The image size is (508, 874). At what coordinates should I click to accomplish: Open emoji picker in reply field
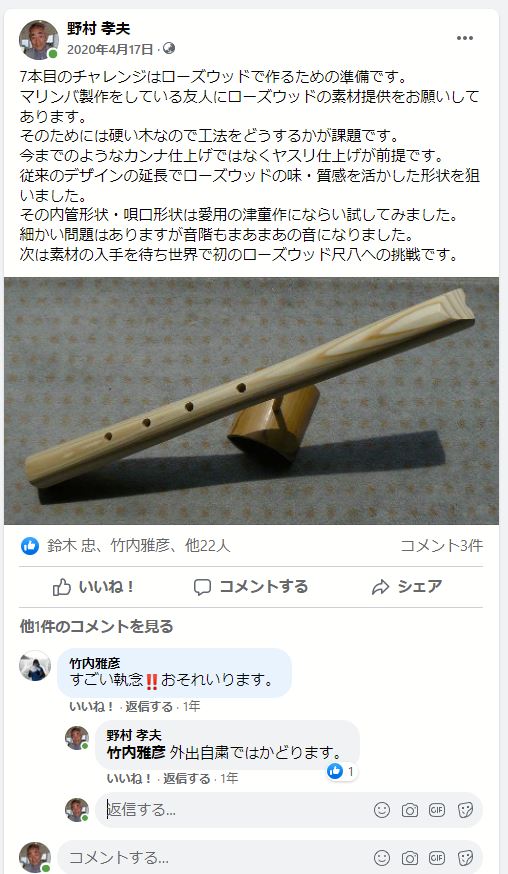pyautogui.click(x=382, y=810)
